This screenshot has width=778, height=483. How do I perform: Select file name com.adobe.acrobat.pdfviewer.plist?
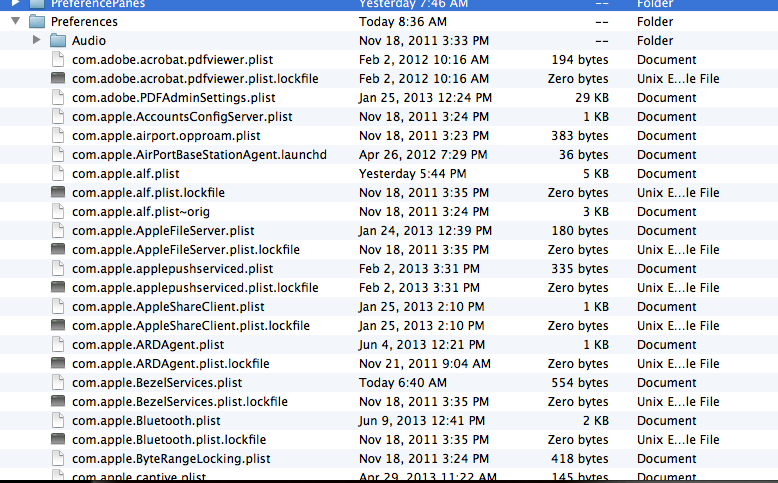(x=173, y=60)
